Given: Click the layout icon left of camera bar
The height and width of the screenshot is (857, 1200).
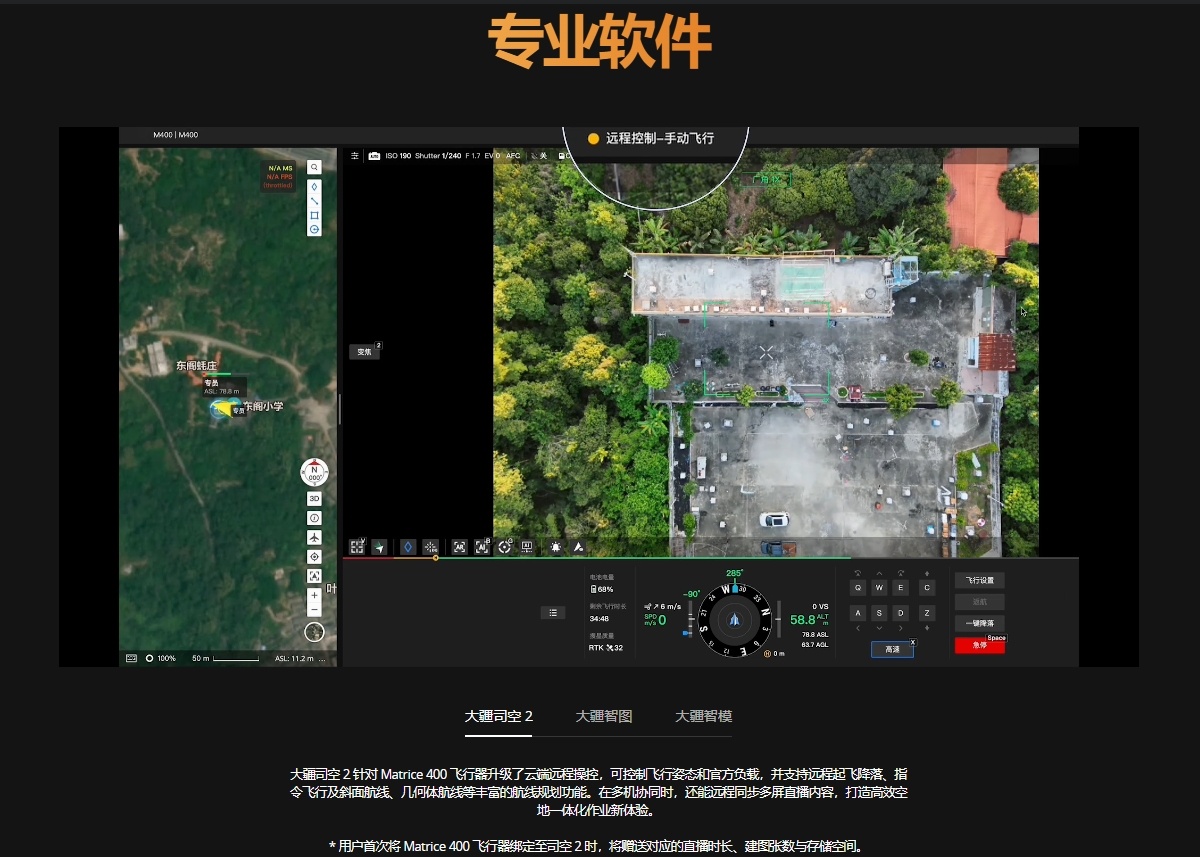Looking at the screenshot, I should [355, 155].
